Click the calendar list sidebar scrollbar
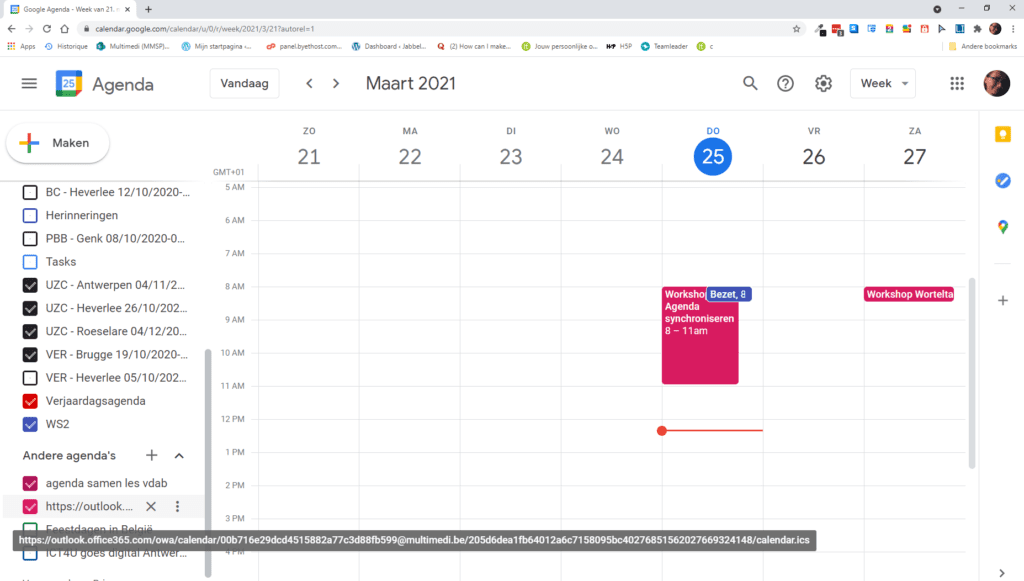Image resolution: width=1024 pixels, height=581 pixels. tap(208, 462)
